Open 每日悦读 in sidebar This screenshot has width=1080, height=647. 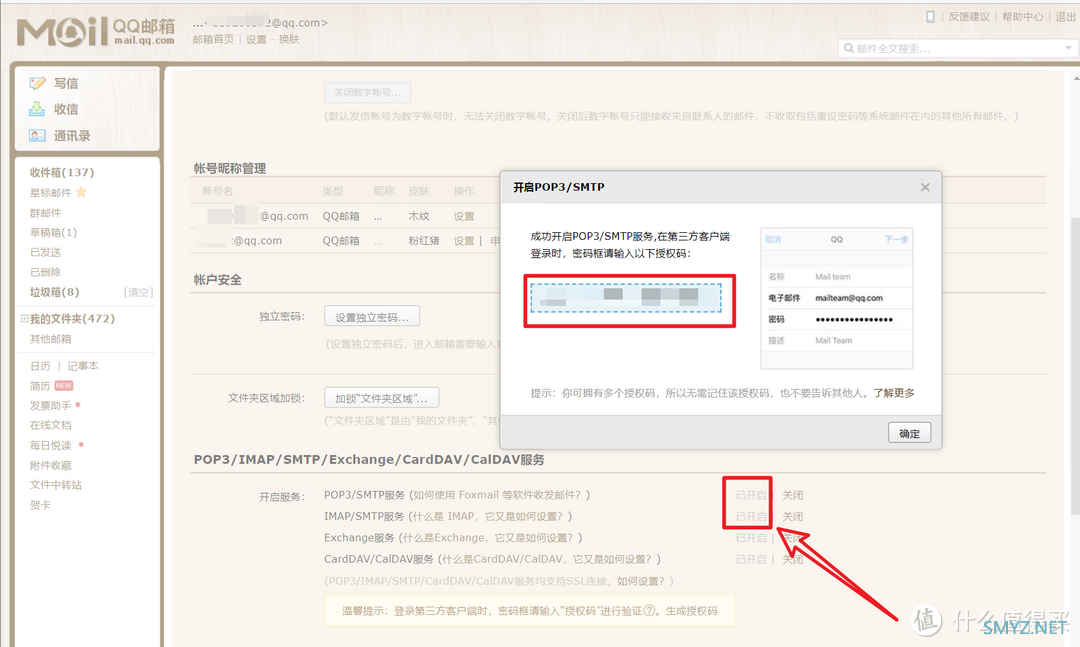(50, 445)
